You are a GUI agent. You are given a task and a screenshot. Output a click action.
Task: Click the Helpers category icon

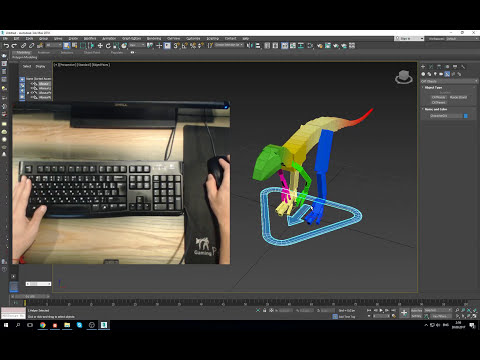click(447, 74)
